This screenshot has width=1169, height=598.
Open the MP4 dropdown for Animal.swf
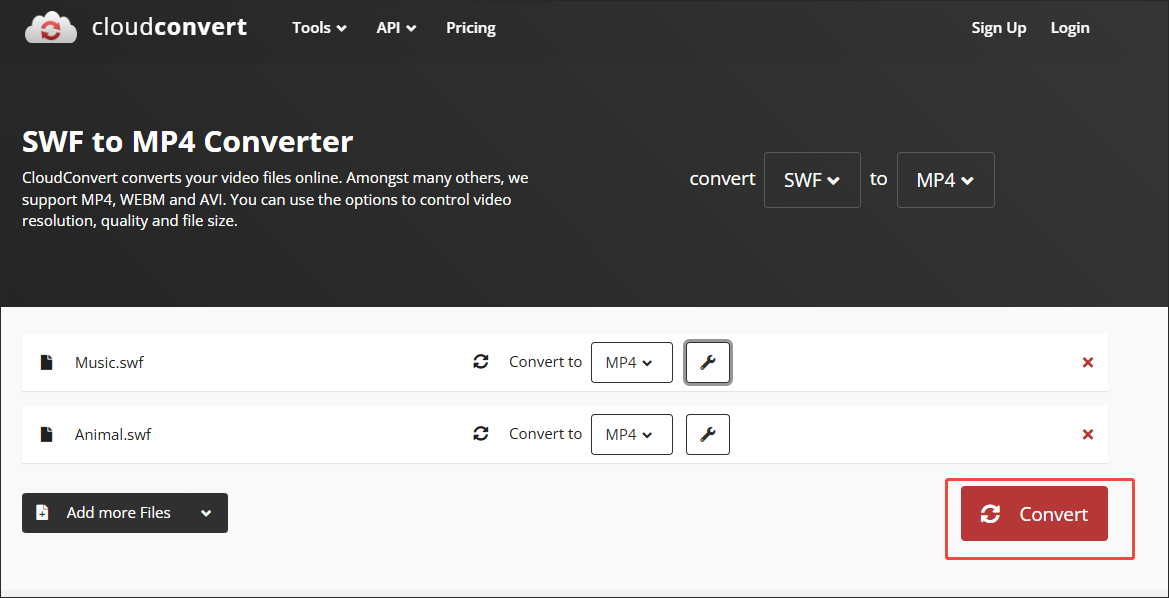[631, 434]
